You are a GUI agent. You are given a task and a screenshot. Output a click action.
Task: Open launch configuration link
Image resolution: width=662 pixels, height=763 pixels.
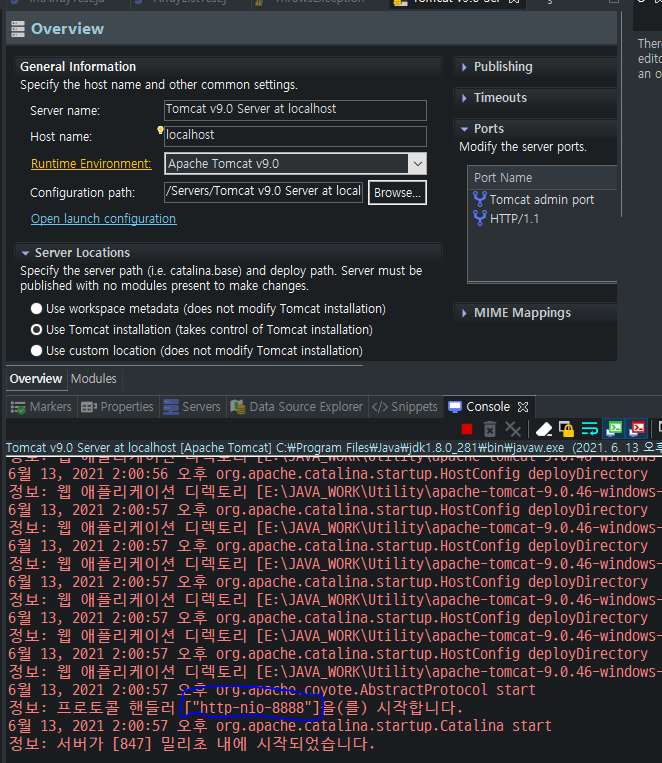pos(104,219)
